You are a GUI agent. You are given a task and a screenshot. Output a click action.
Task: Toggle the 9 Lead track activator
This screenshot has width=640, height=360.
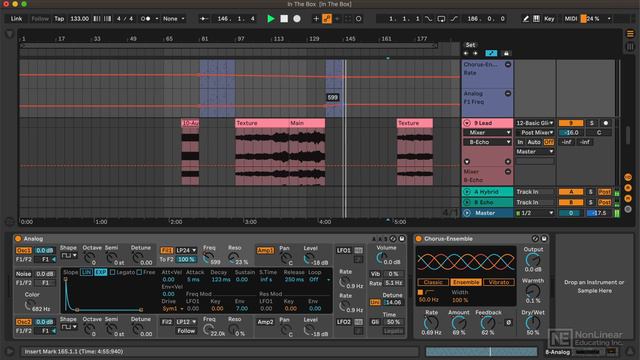click(571, 123)
